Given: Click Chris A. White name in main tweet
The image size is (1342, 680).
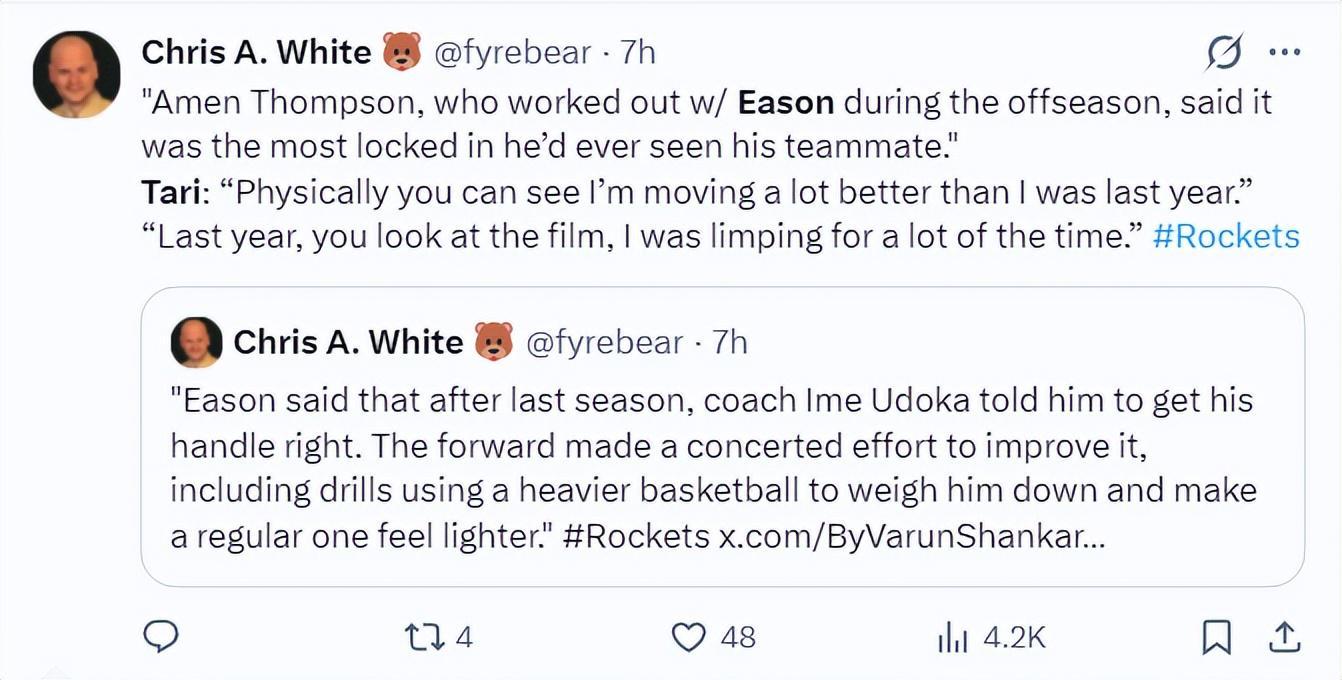Looking at the screenshot, I should click(256, 52).
